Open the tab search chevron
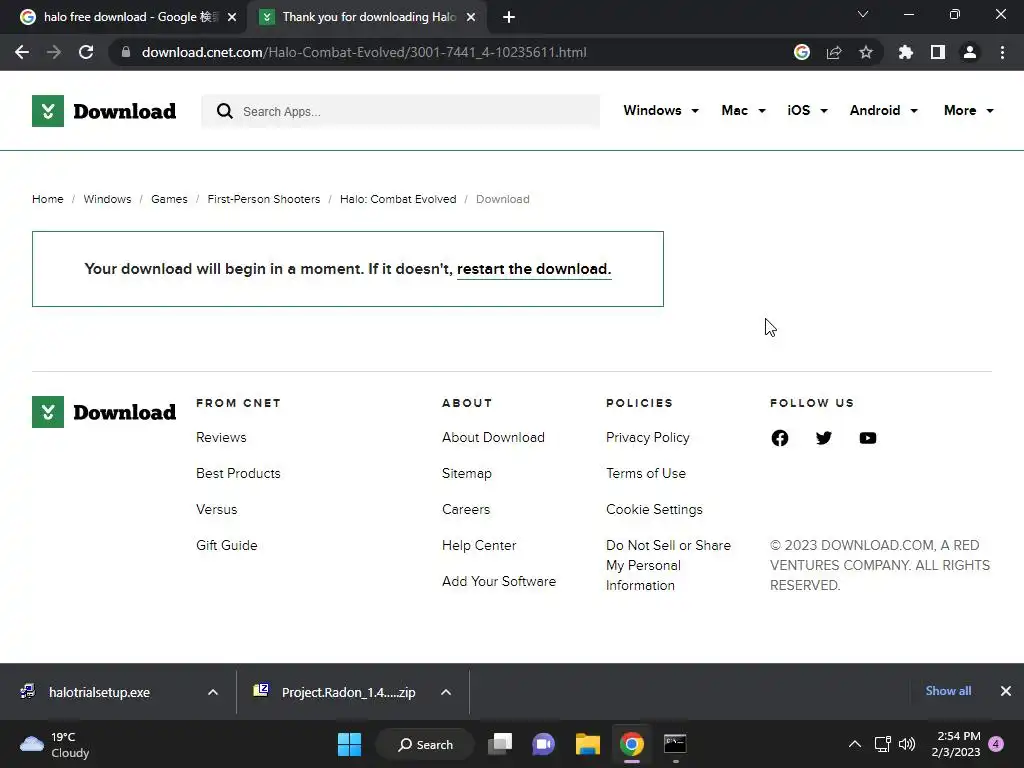 coord(863,14)
